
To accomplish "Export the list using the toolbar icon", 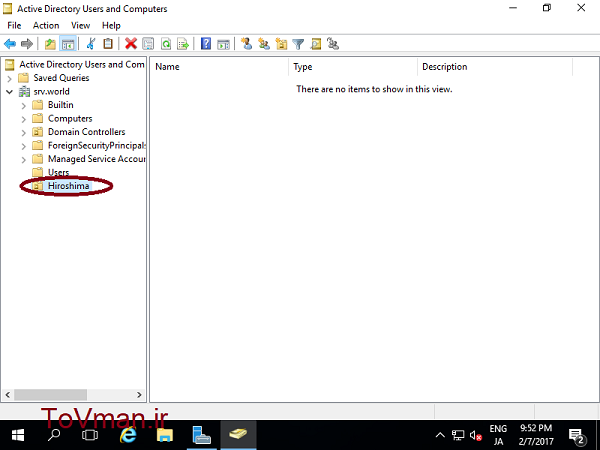I will 183,44.
